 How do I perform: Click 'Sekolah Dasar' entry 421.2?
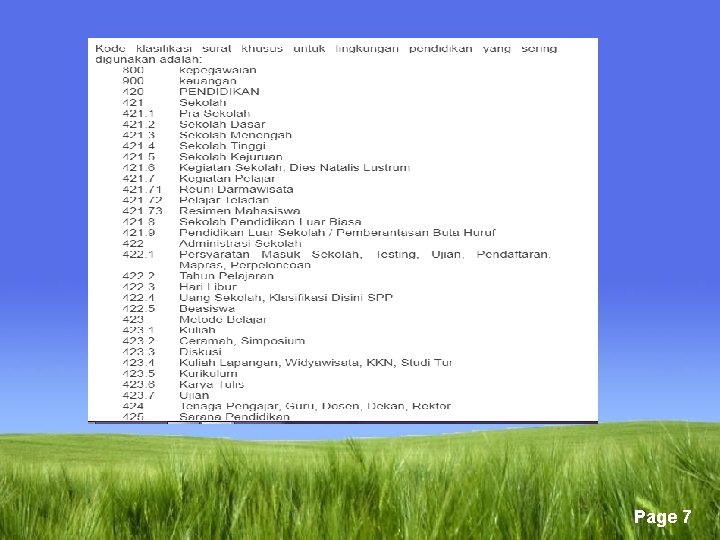194,124
